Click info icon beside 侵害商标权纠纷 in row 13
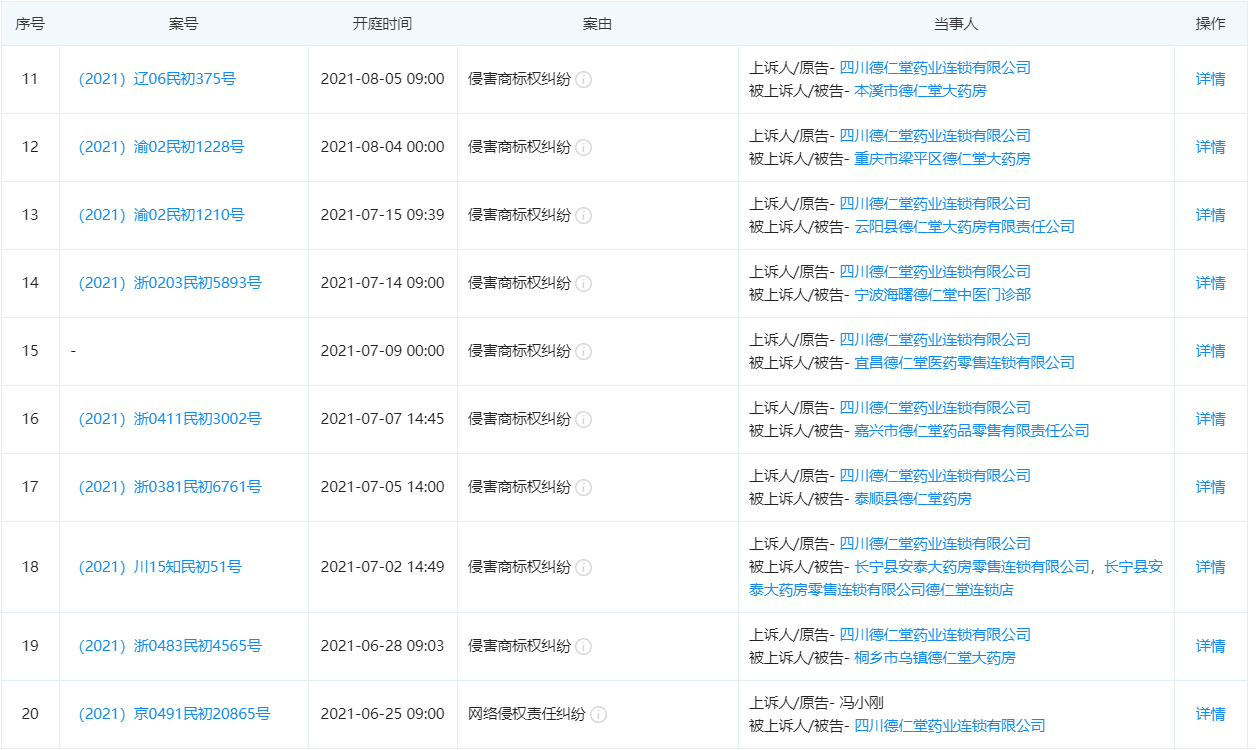The image size is (1256, 750). coord(584,215)
